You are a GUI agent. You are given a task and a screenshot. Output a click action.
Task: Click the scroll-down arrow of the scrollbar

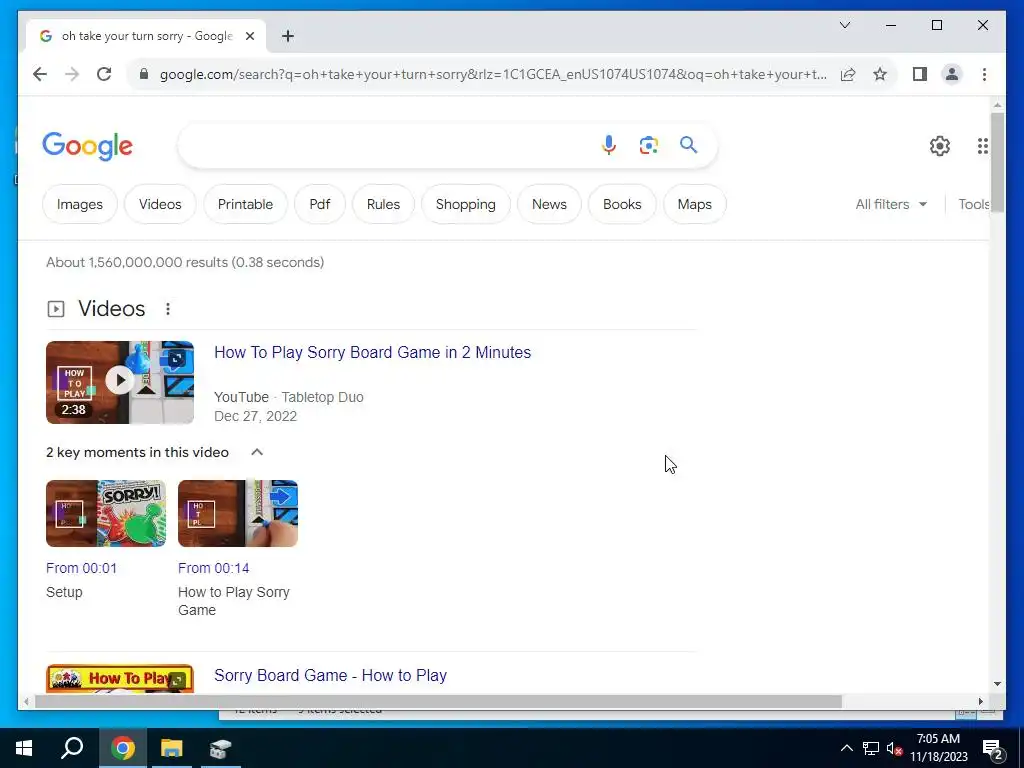pos(997,684)
